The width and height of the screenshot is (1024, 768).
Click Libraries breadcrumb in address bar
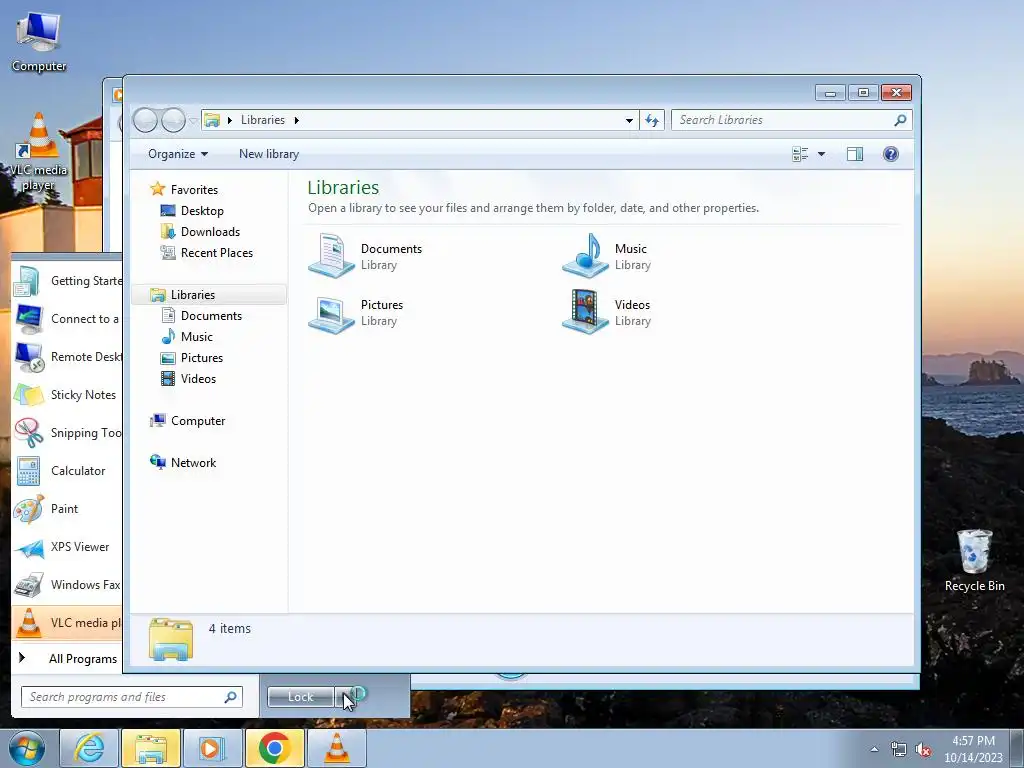[x=263, y=120]
